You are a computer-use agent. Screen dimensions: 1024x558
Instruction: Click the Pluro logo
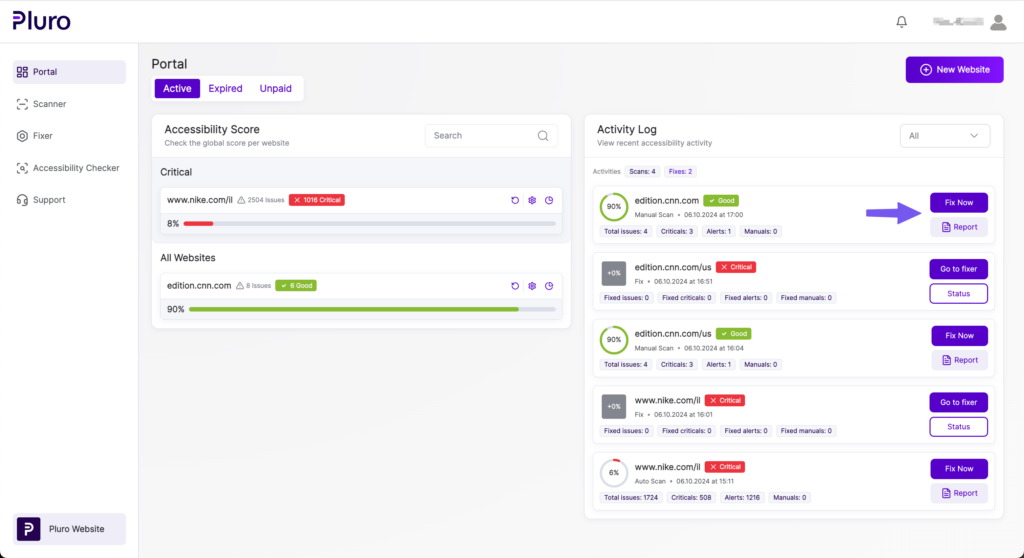pos(41,21)
